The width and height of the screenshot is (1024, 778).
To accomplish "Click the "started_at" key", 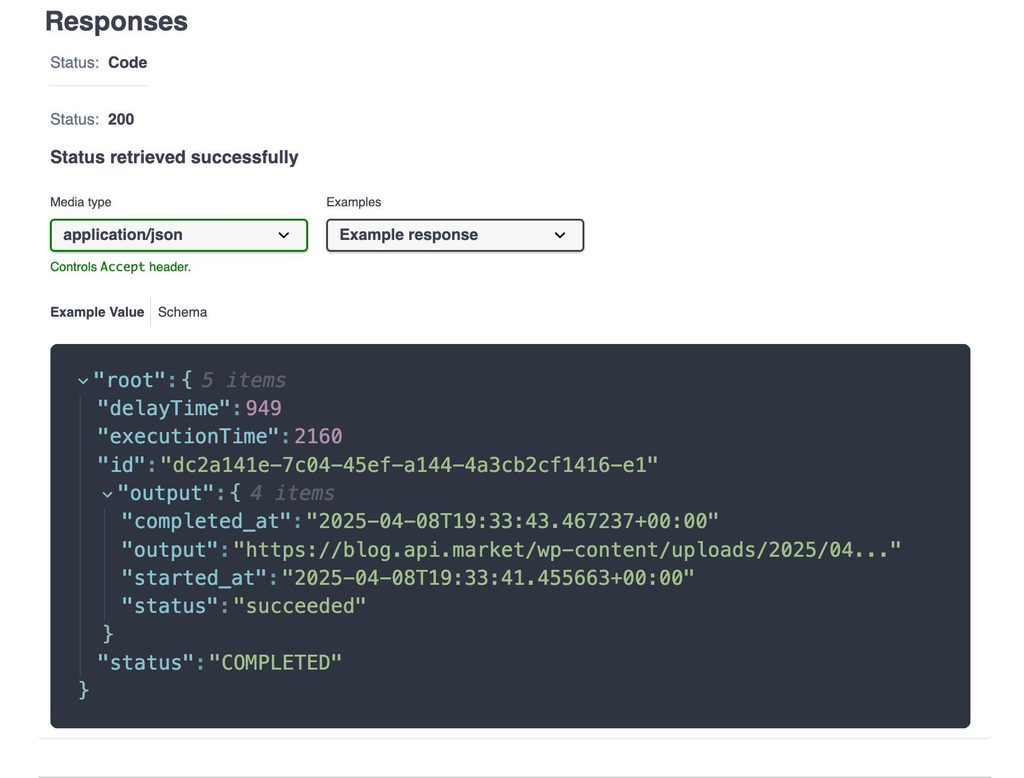I will click(195, 578).
